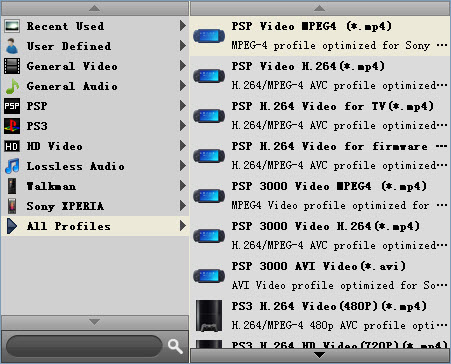Click PSP 3000 AVI Video device icon
The image size is (451, 364).
(x=209, y=276)
